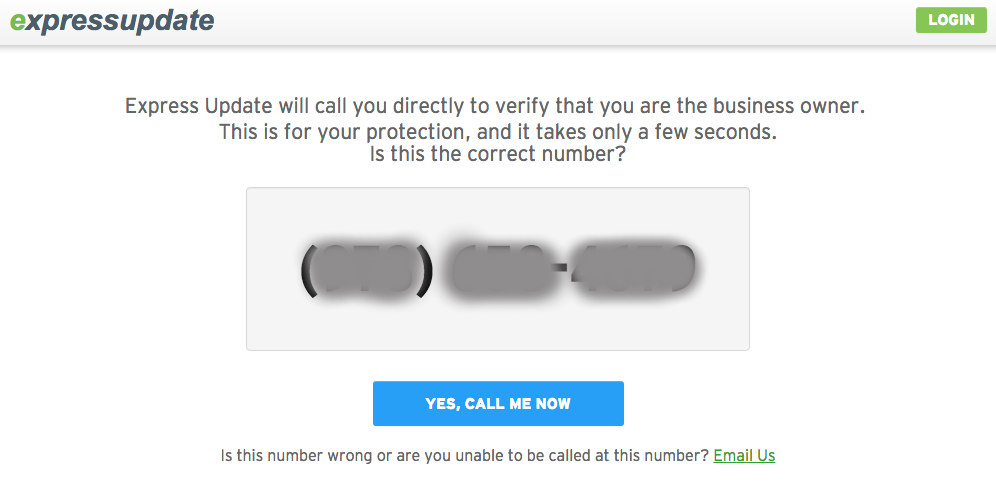The image size is (996, 498).
Task: Click the 'Is this the correct number?' text
Action: click(x=498, y=154)
